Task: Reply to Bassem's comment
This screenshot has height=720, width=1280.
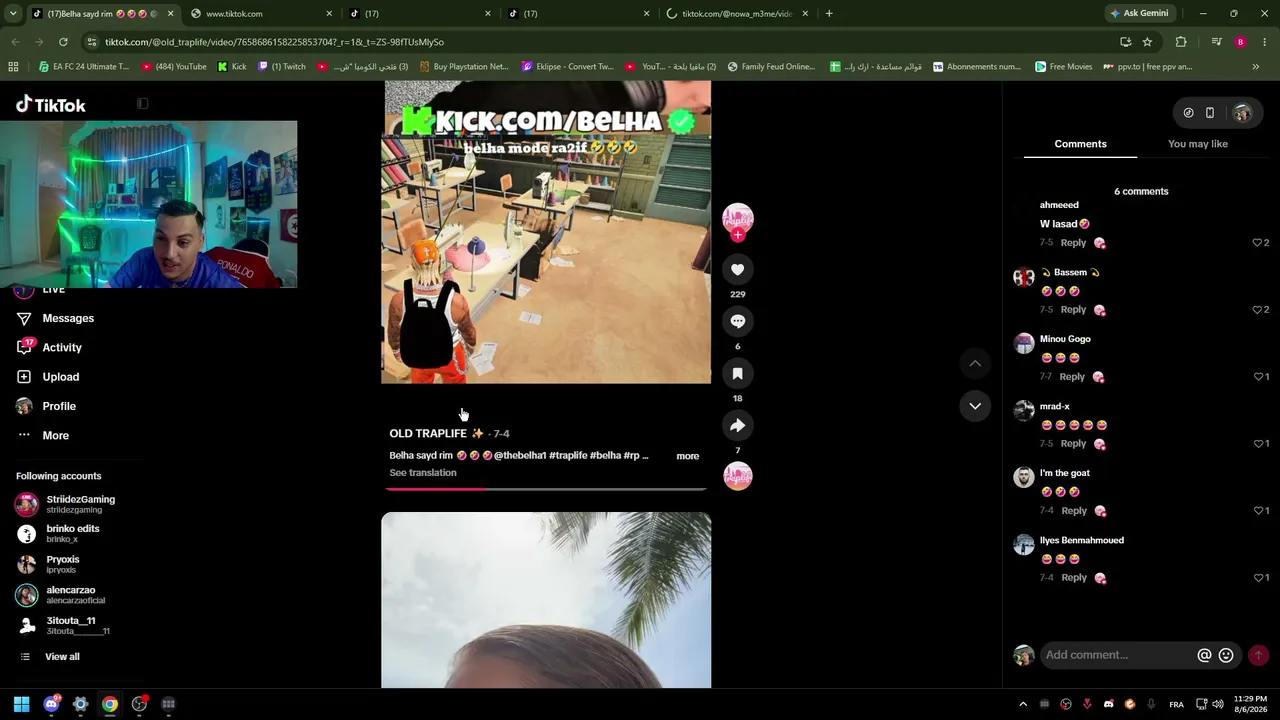Action: pyautogui.click(x=1073, y=310)
